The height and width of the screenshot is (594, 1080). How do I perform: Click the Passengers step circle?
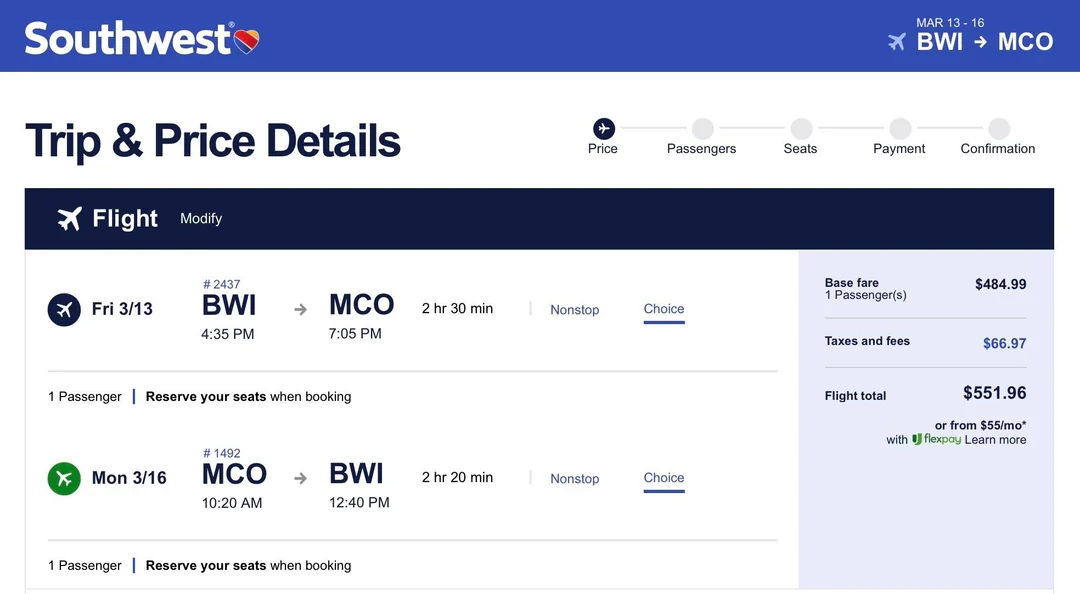click(x=702, y=128)
